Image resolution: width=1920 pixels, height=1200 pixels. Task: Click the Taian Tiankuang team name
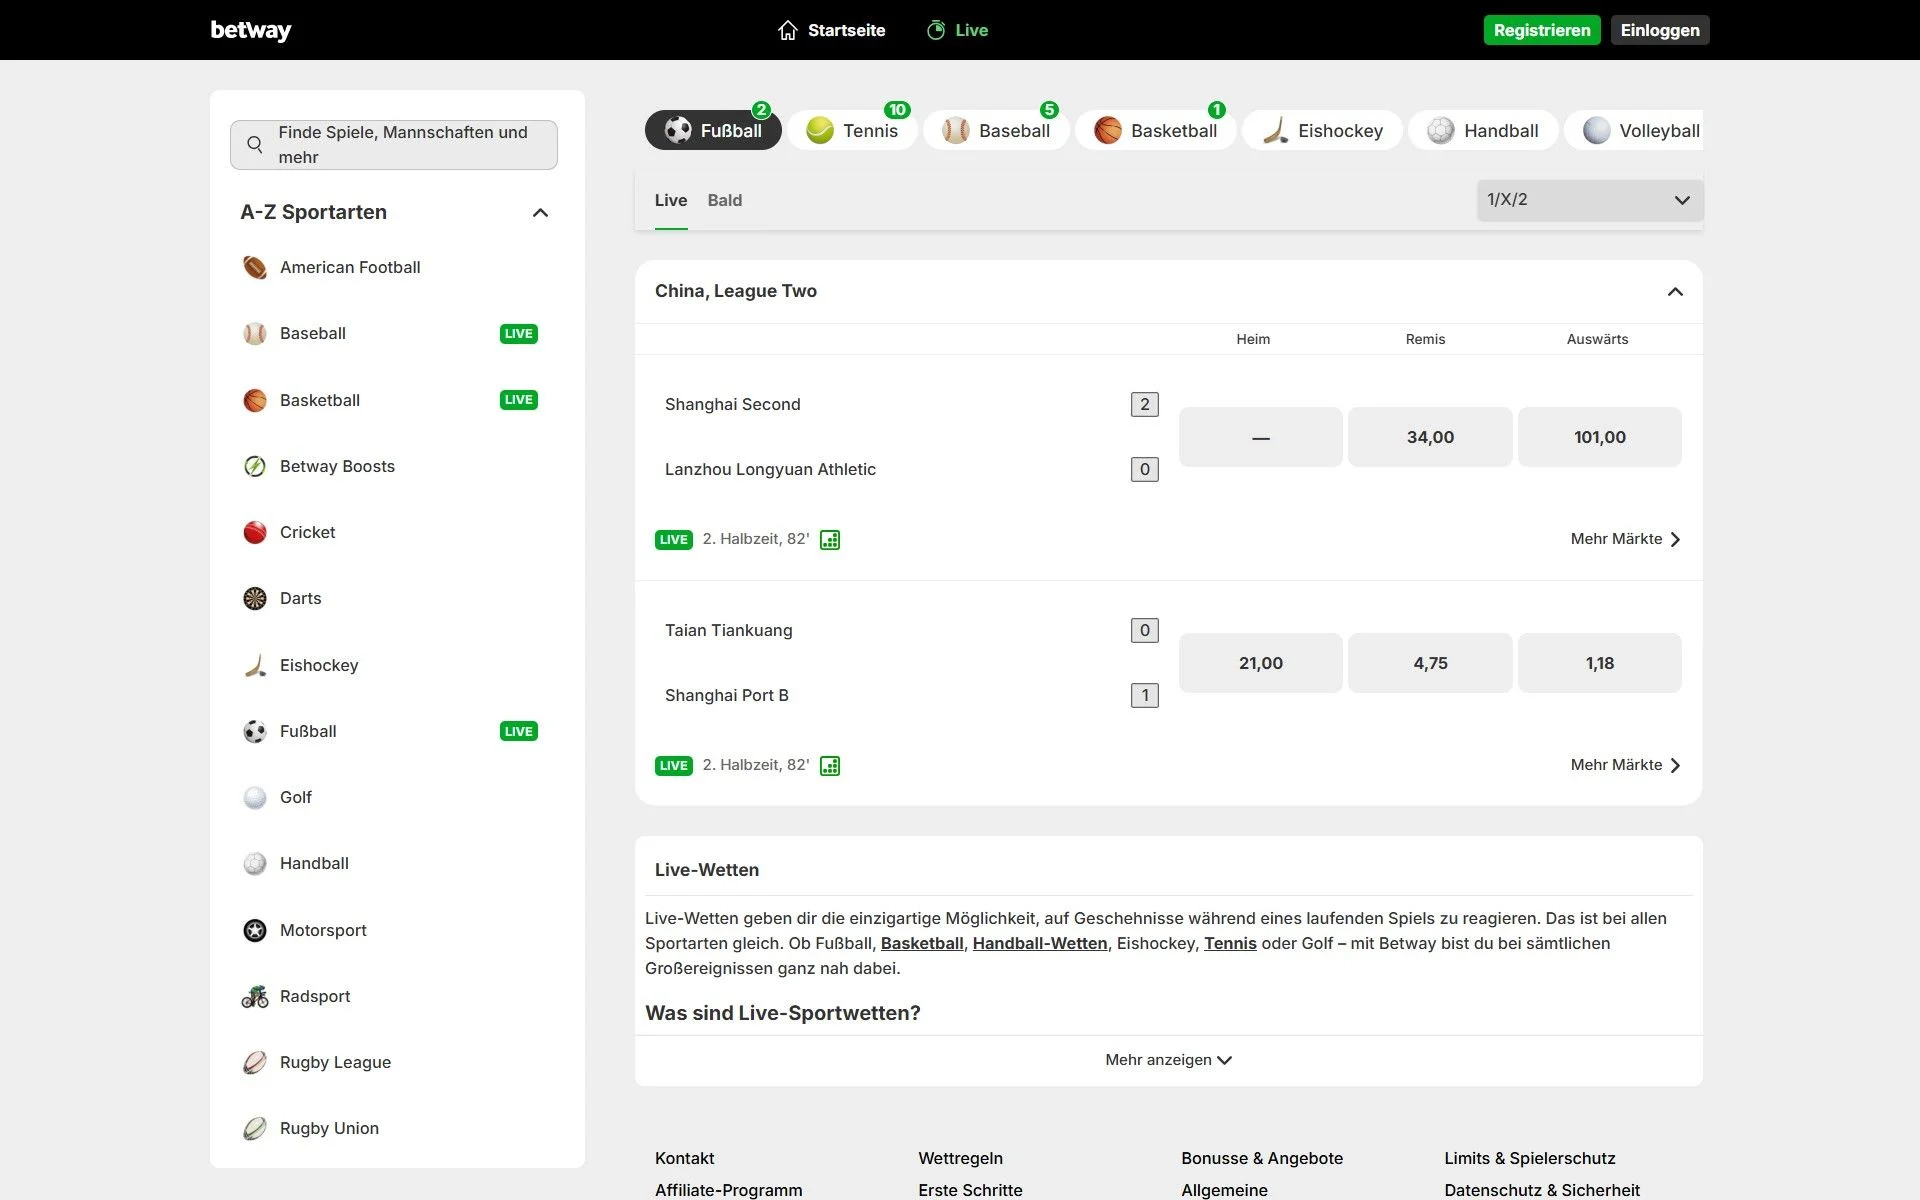tap(729, 630)
